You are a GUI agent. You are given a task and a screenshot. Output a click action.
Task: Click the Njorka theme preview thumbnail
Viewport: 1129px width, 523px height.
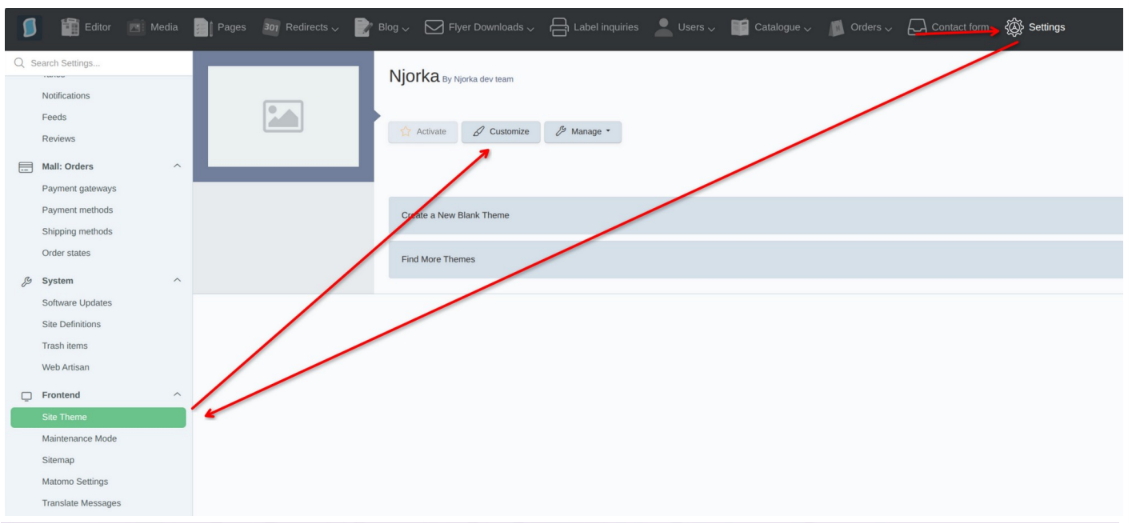(283, 116)
